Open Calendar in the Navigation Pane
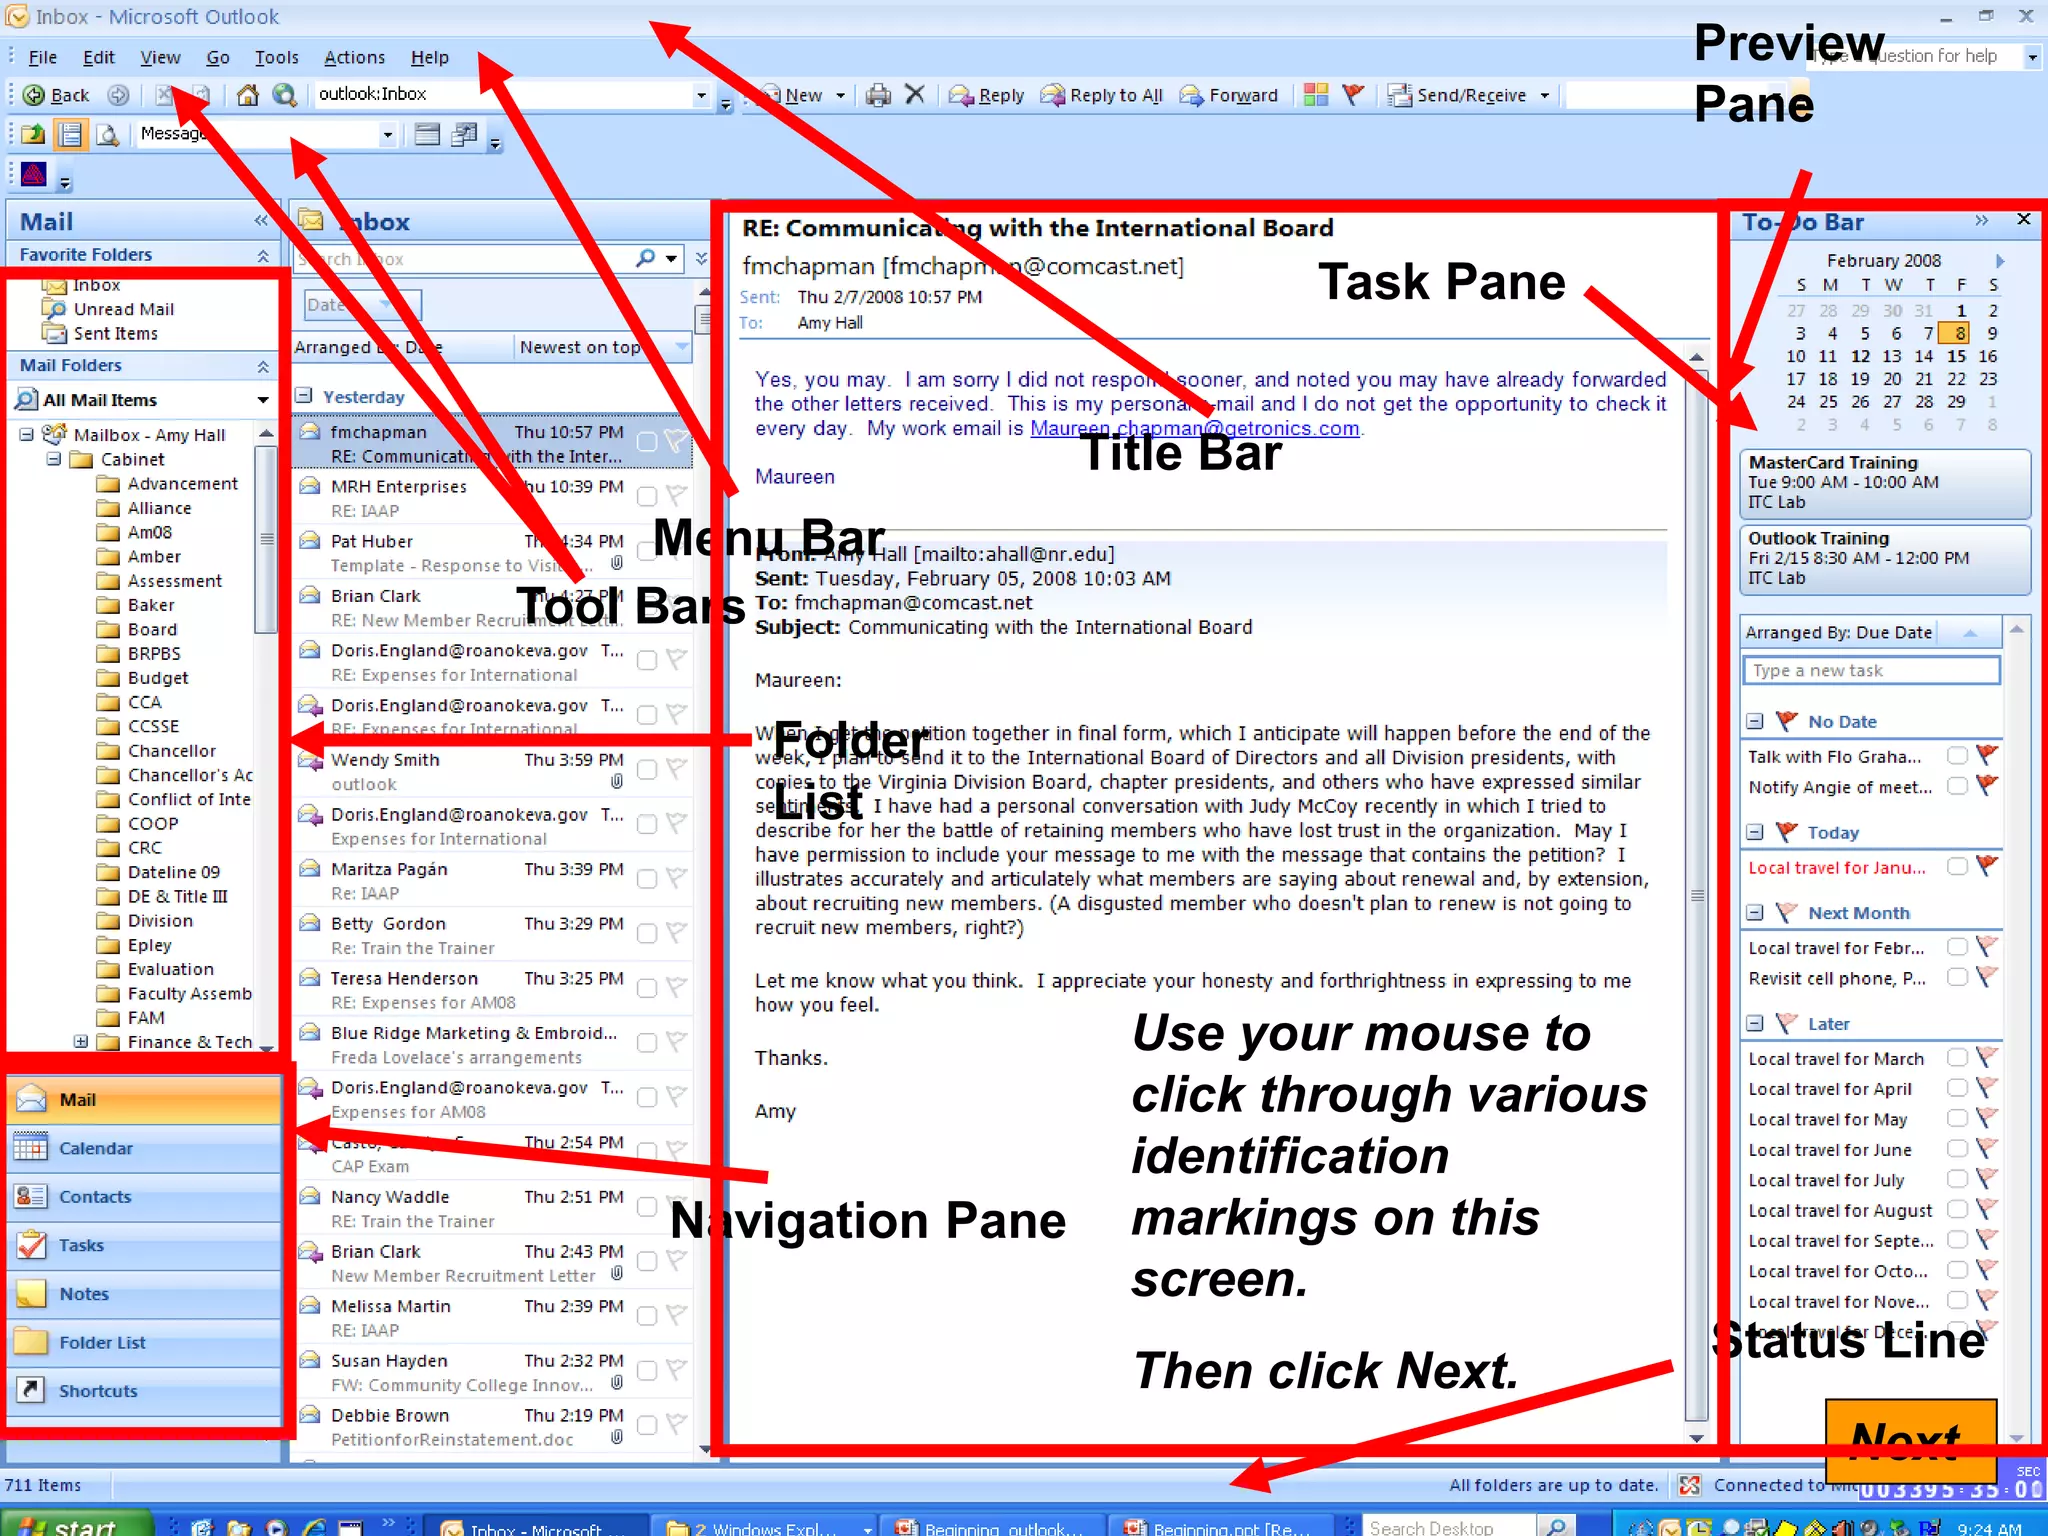 [x=144, y=1148]
